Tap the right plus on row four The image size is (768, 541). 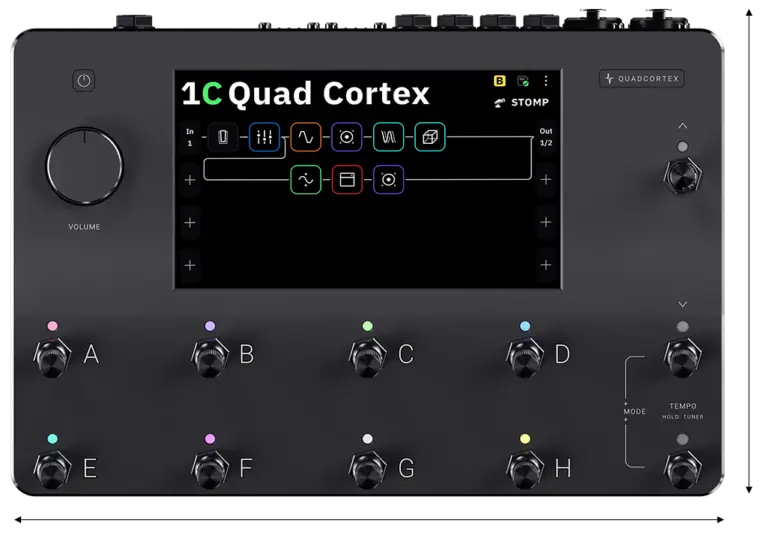(546, 265)
